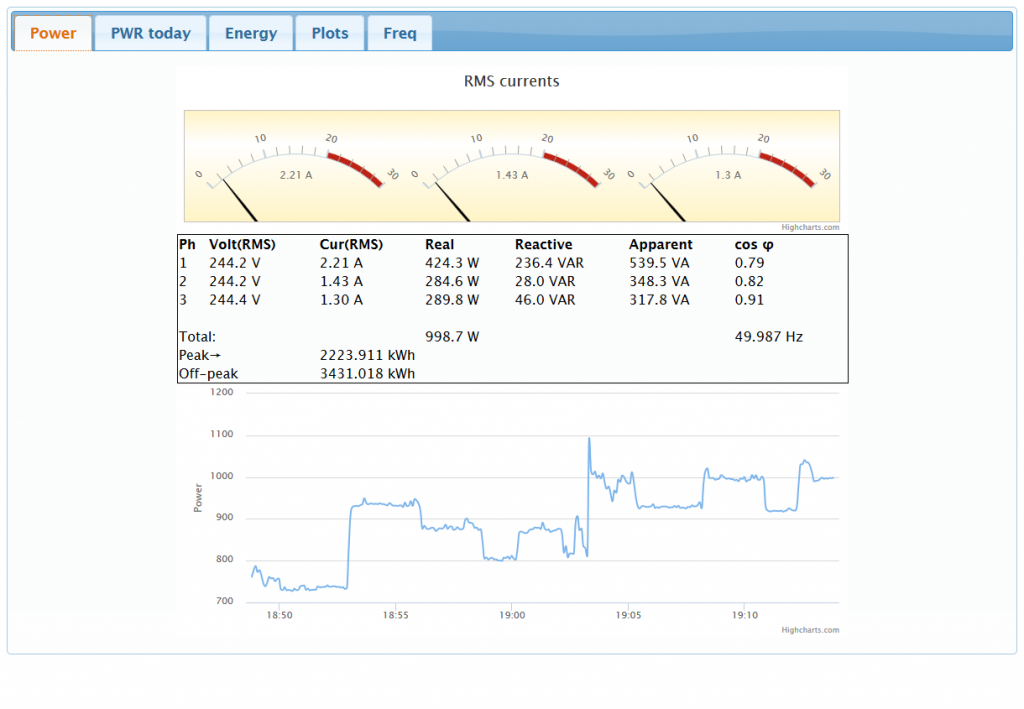Open the PWR today tab
The height and width of the screenshot is (709, 1024).
coord(151,33)
